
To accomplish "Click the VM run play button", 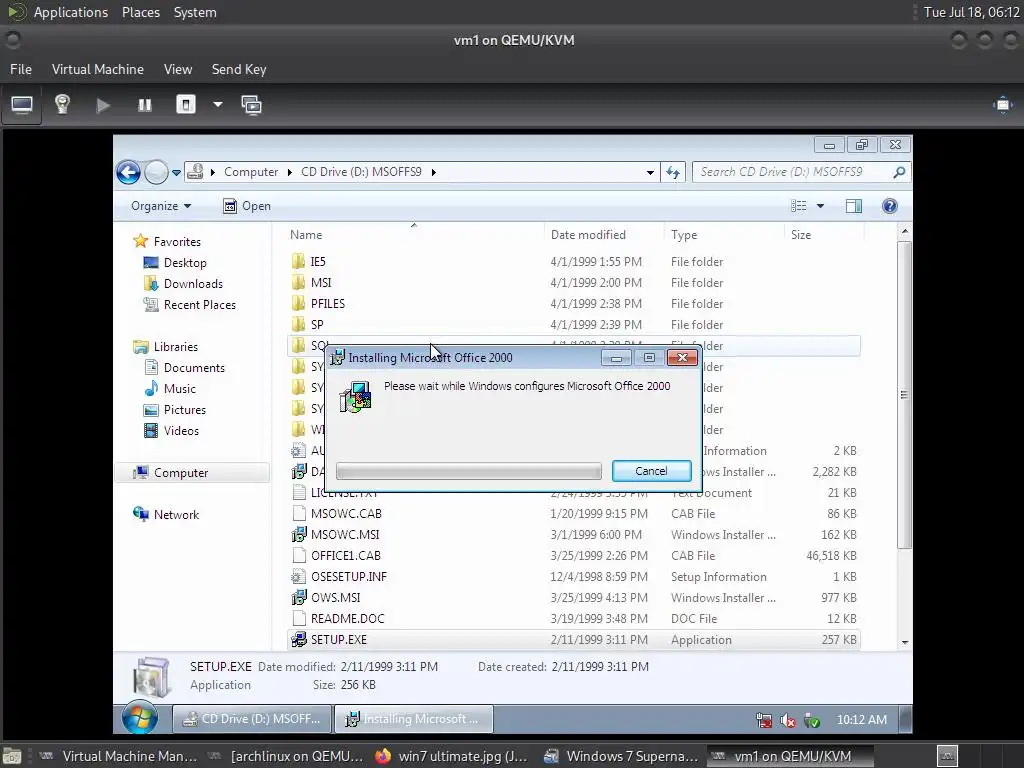I will point(103,105).
